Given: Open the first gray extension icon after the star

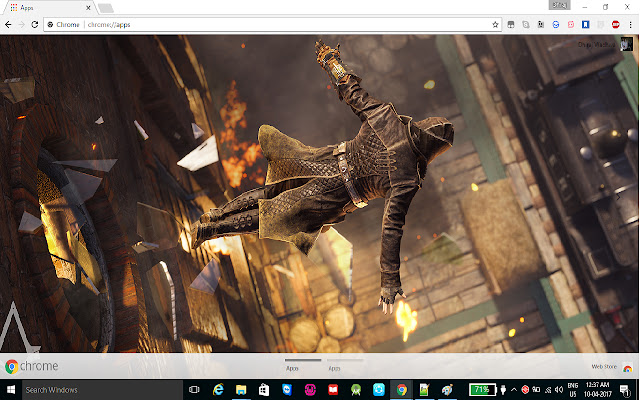Looking at the screenshot, I should [511, 25].
